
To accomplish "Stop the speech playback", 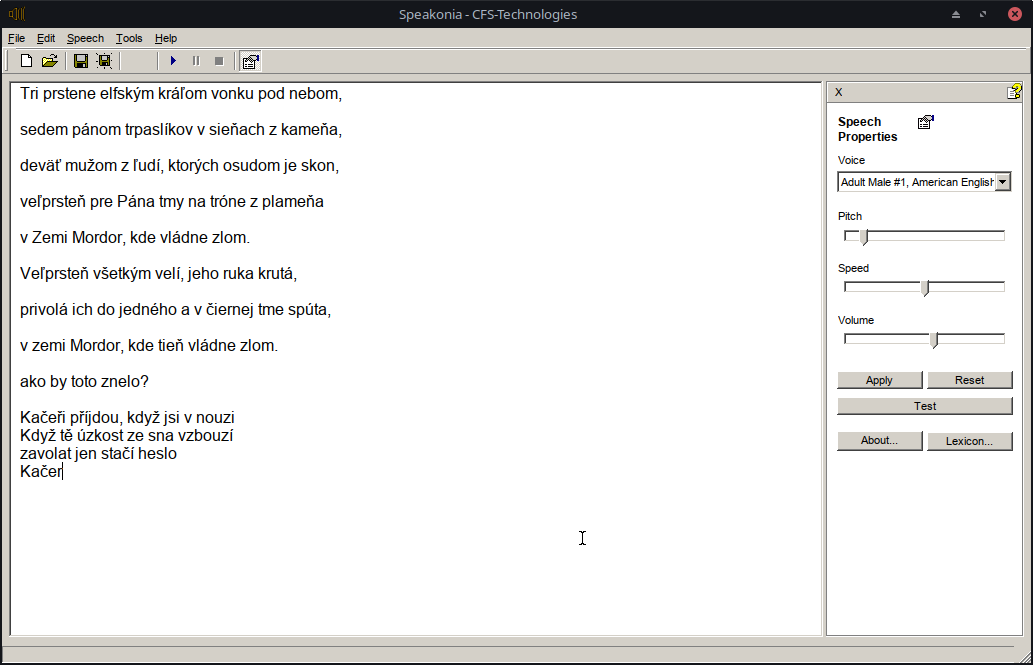I will (x=219, y=61).
